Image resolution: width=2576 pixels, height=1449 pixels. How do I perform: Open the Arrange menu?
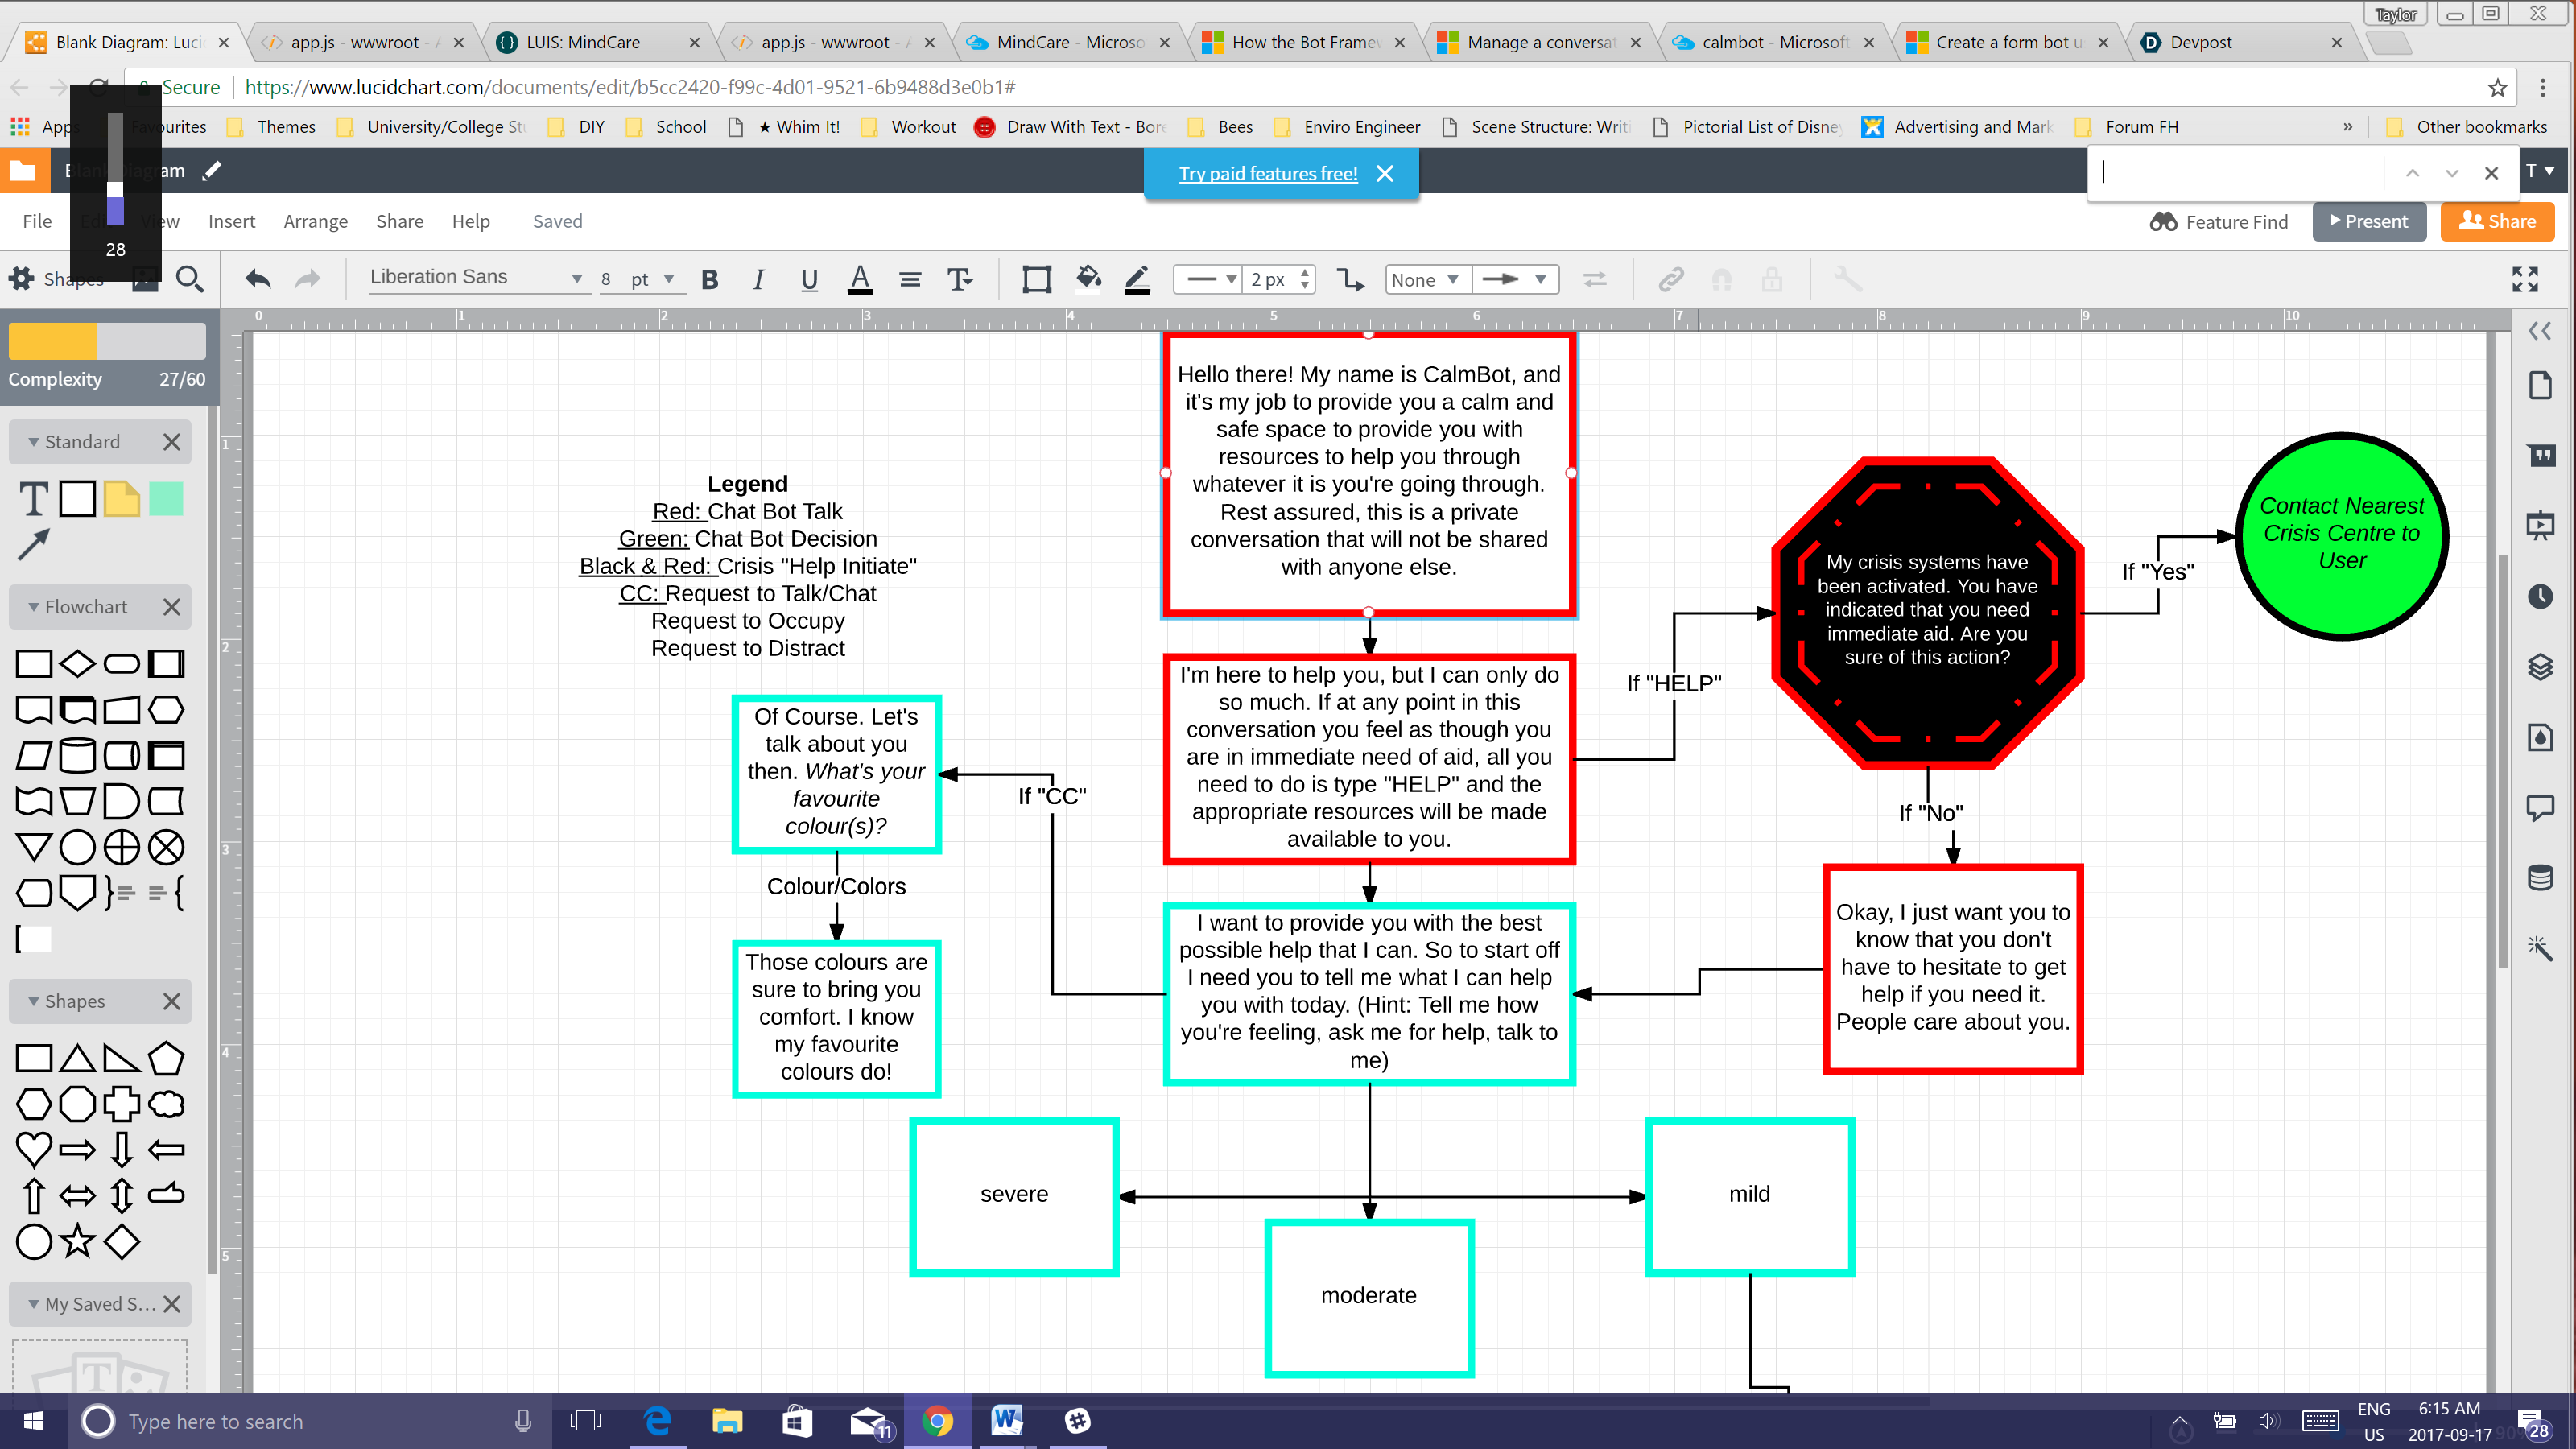pos(315,221)
